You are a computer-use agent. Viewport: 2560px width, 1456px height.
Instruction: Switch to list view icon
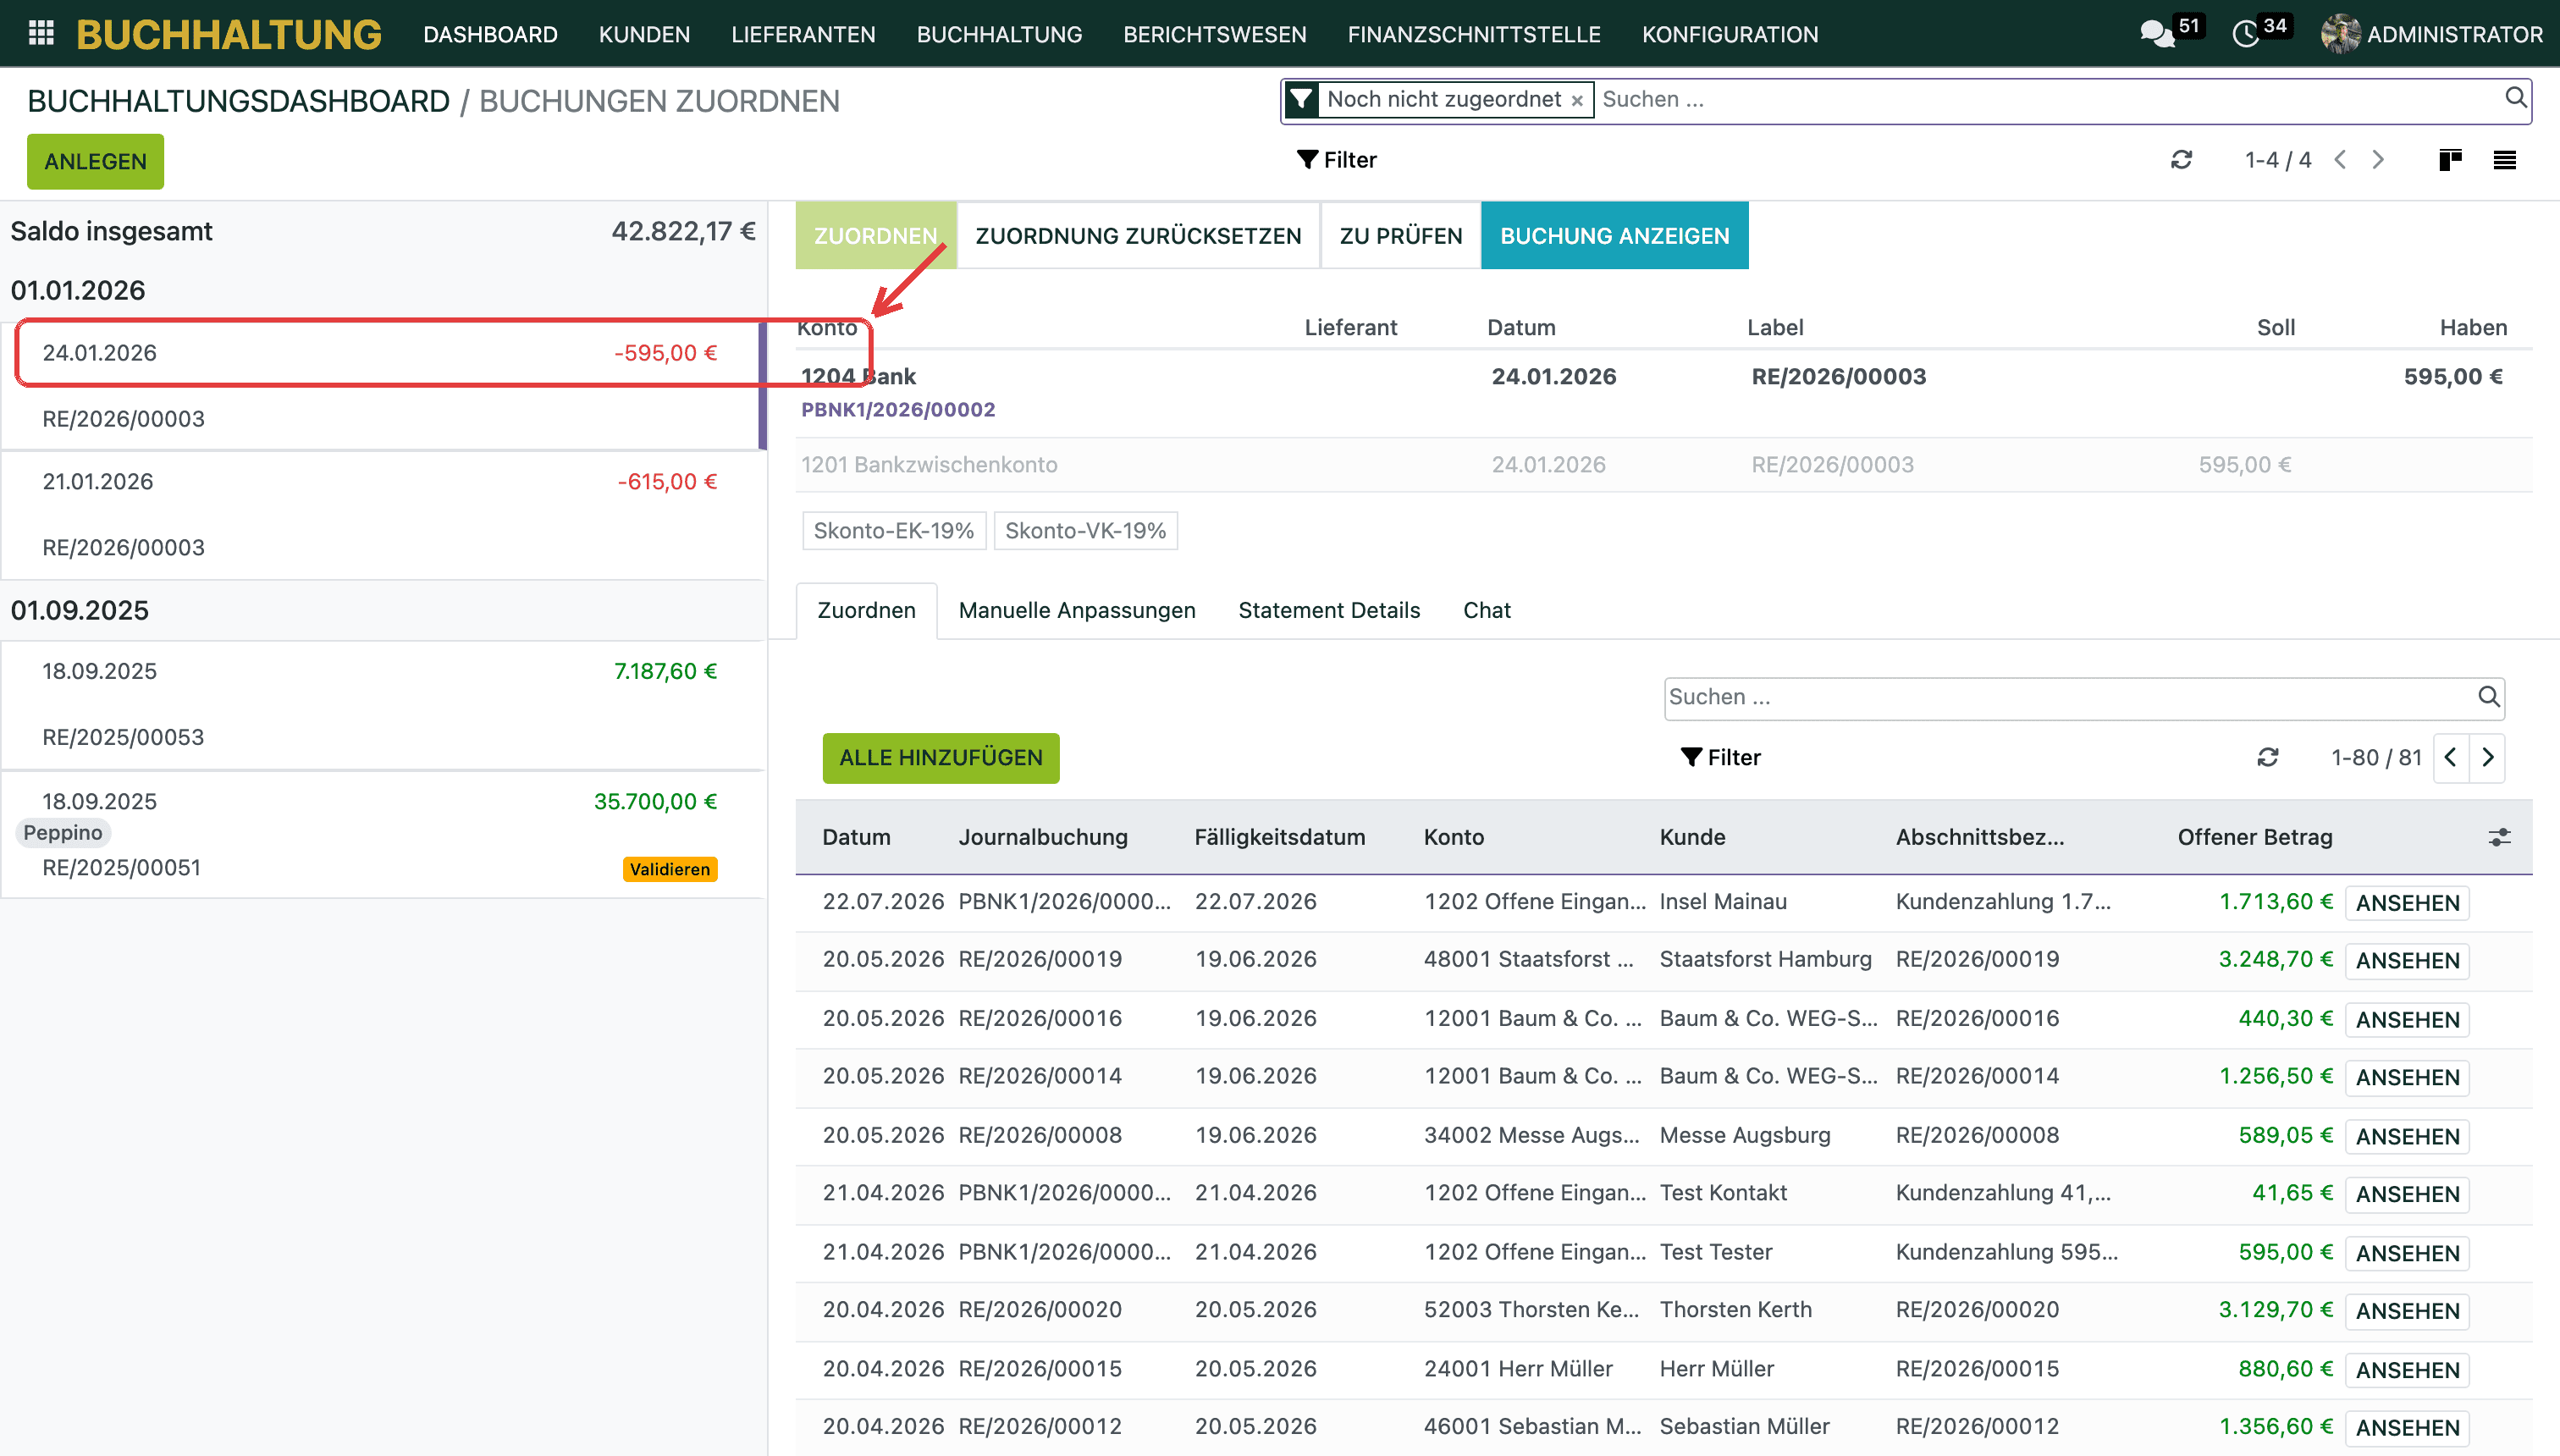(x=2504, y=160)
